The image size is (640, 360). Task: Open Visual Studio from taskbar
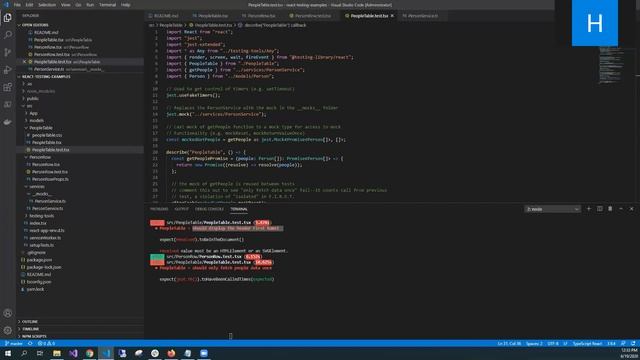tap(73, 353)
